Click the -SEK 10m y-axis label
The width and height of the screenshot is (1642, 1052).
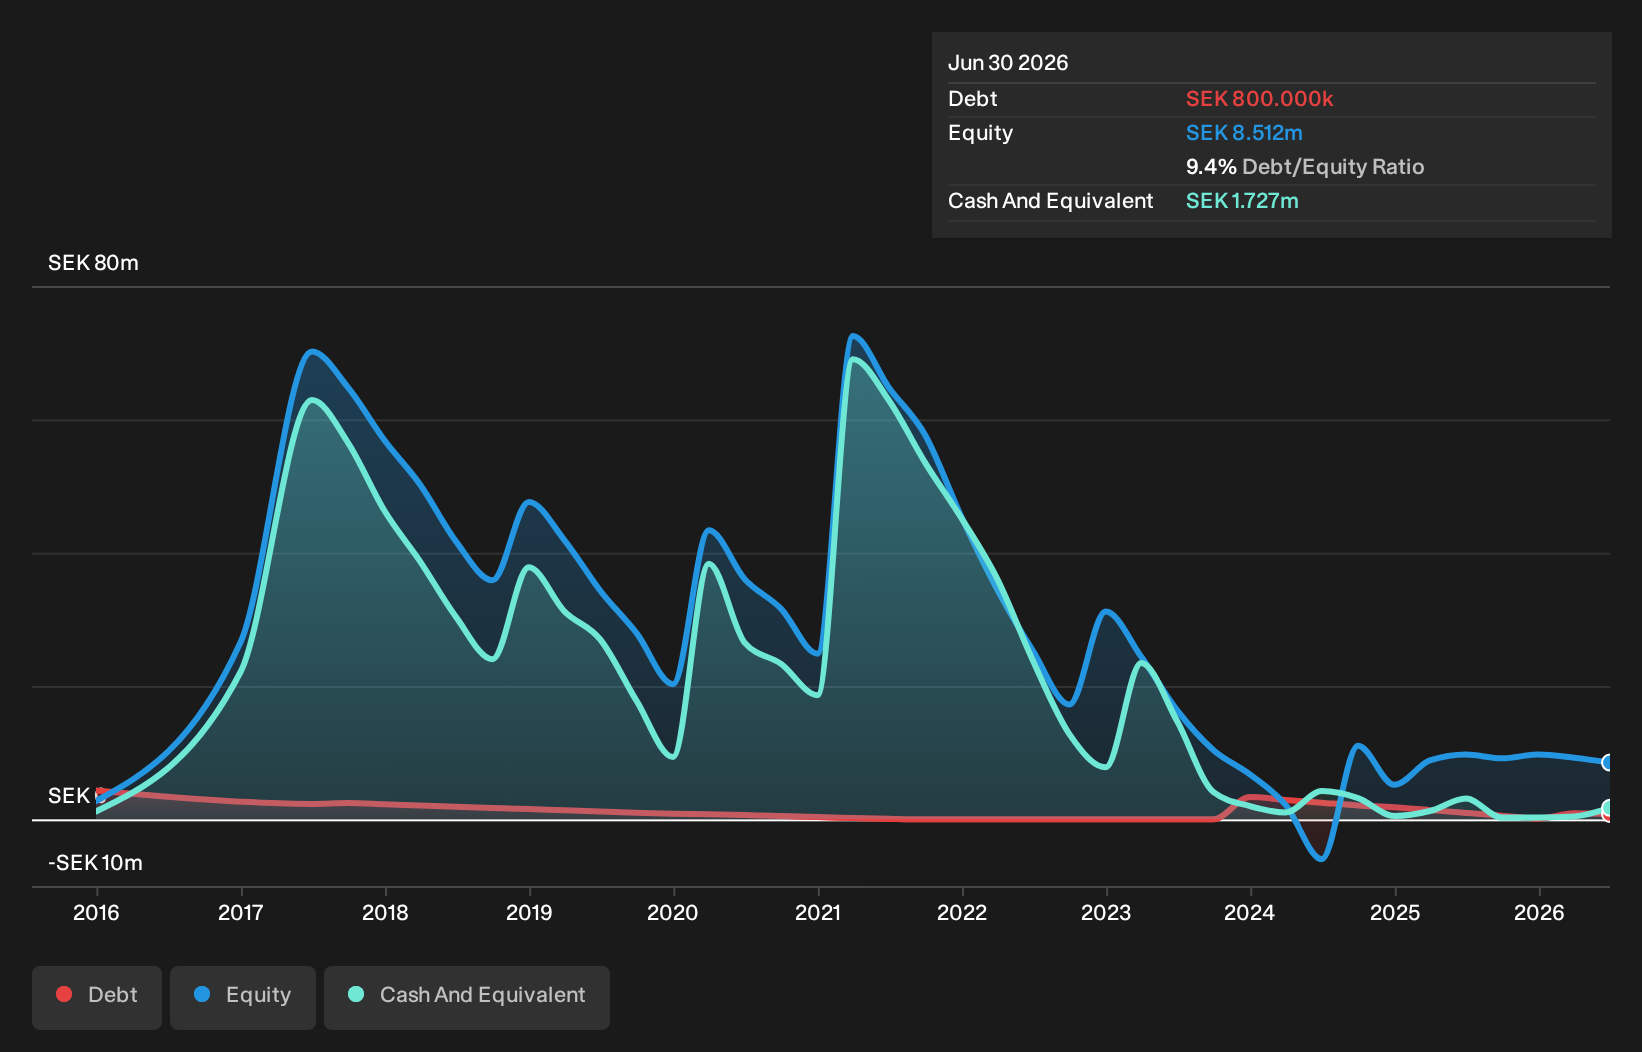[96, 863]
